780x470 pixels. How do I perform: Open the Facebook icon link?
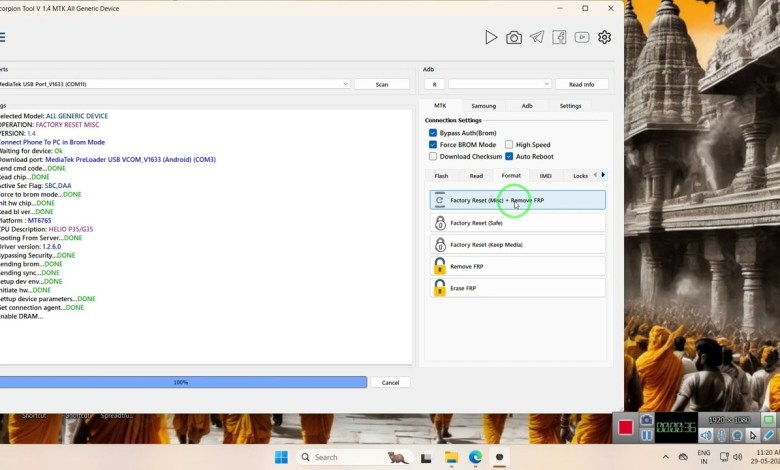click(x=559, y=37)
